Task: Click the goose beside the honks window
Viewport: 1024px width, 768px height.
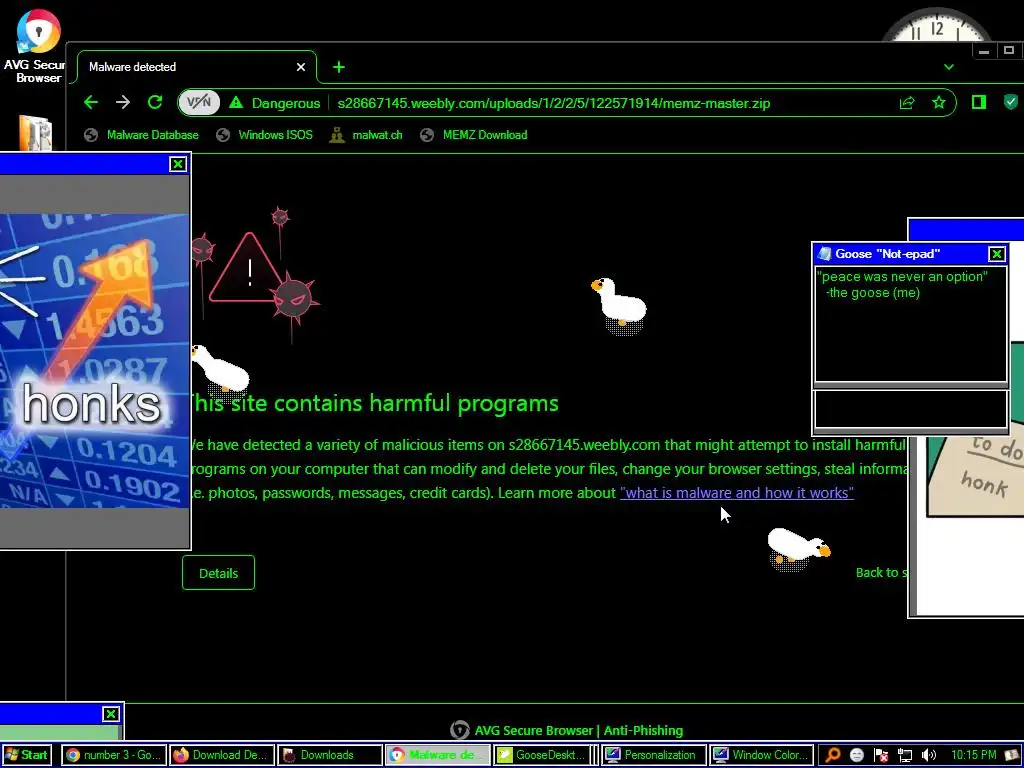Action: click(x=220, y=370)
